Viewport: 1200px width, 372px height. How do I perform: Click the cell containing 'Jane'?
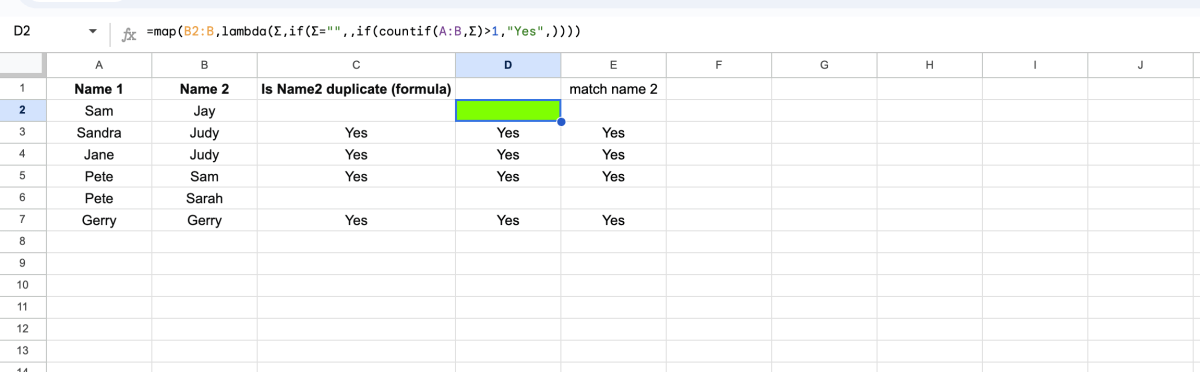(99, 155)
